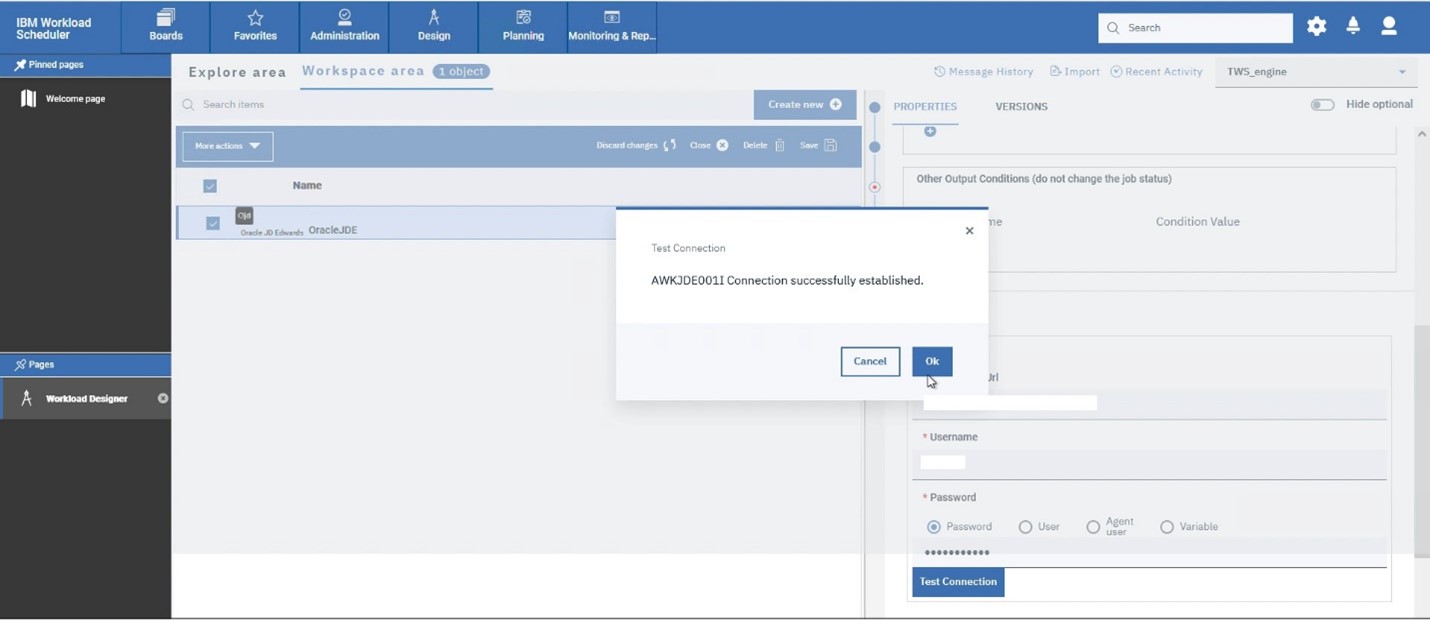Click Discard changes icon
The height and width of the screenshot is (626, 1430).
[670, 146]
